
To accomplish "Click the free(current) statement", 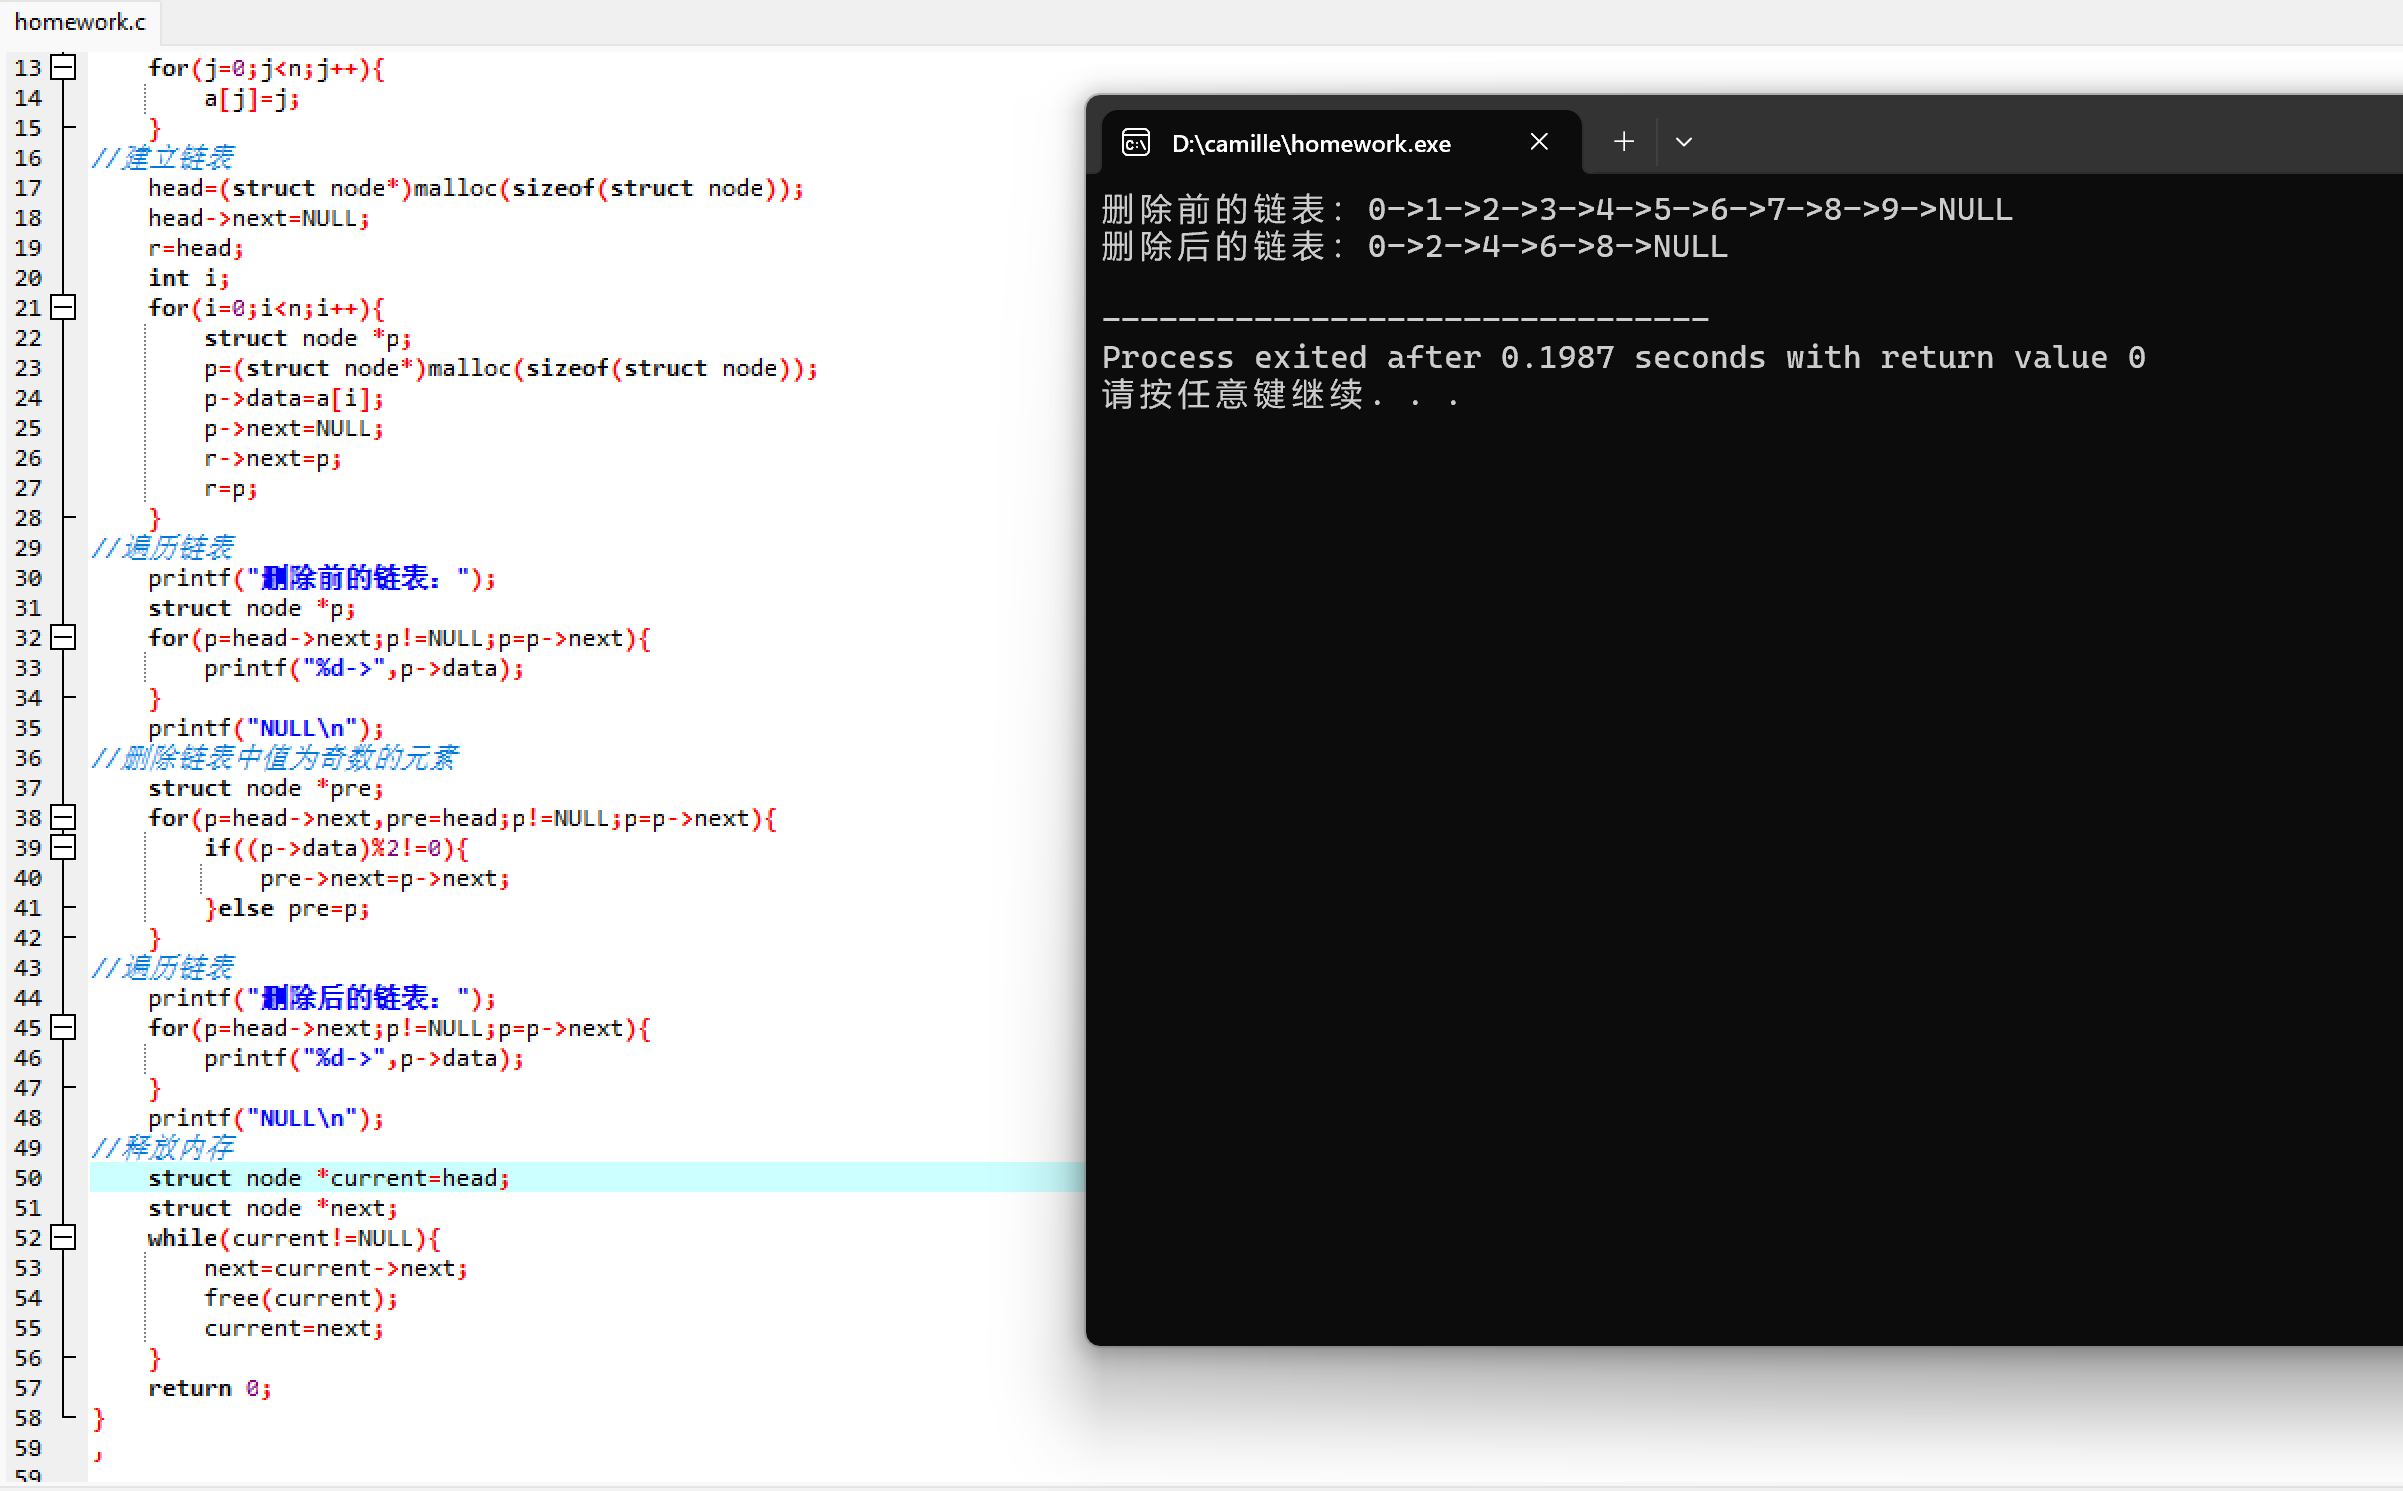I will pos(300,1298).
